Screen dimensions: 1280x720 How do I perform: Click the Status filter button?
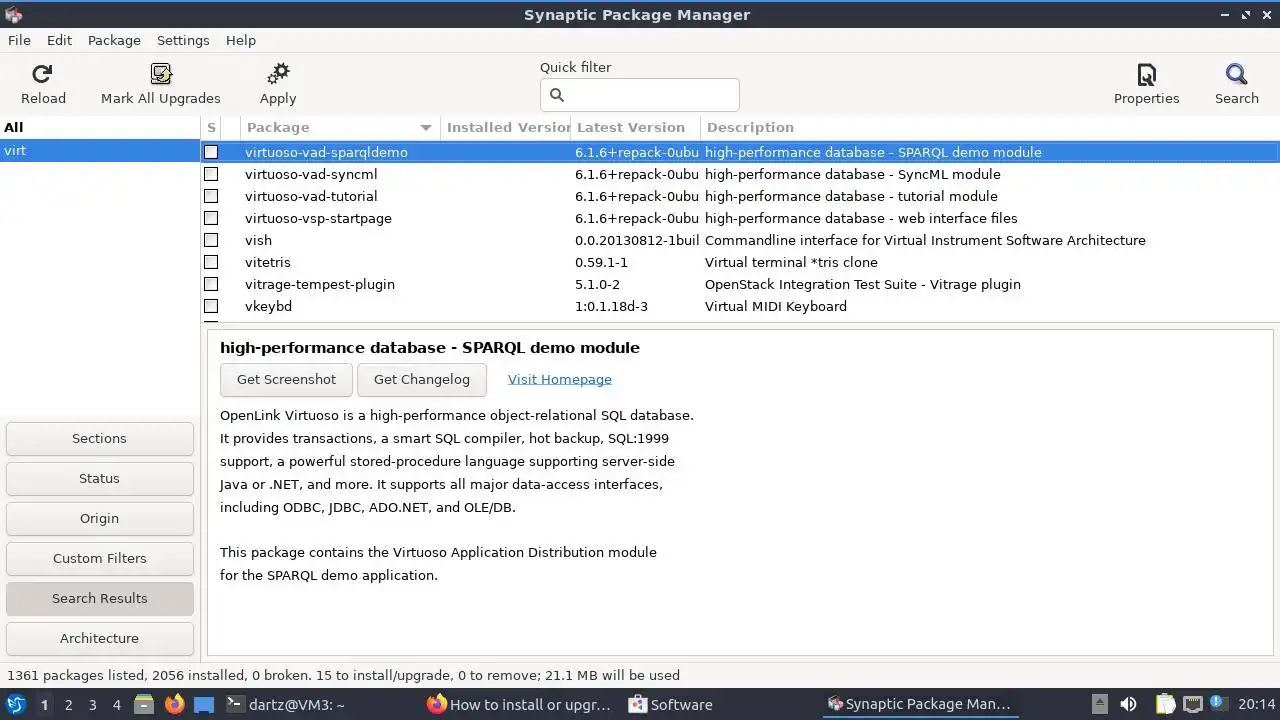[x=99, y=478]
